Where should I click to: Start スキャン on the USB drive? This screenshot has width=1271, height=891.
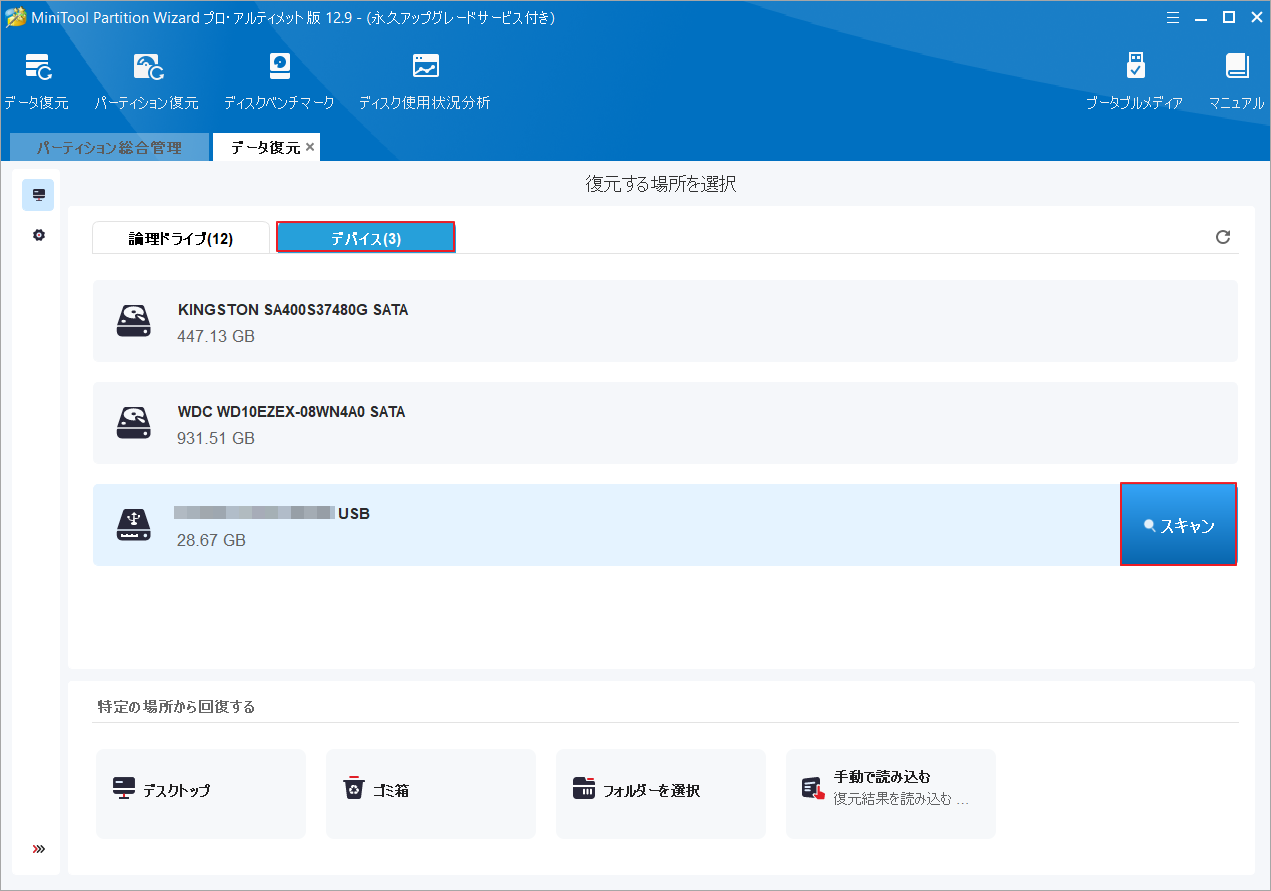coord(1179,525)
